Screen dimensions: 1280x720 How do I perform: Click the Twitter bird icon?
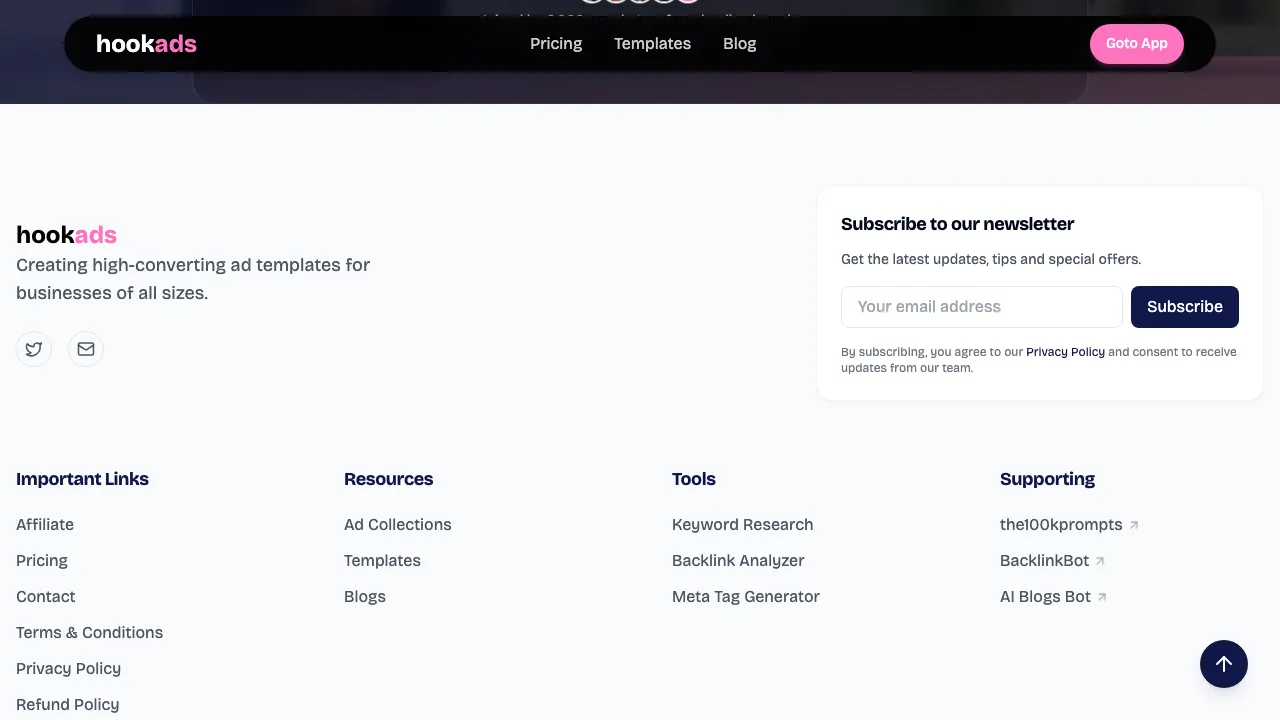pyautogui.click(x=34, y=349)
